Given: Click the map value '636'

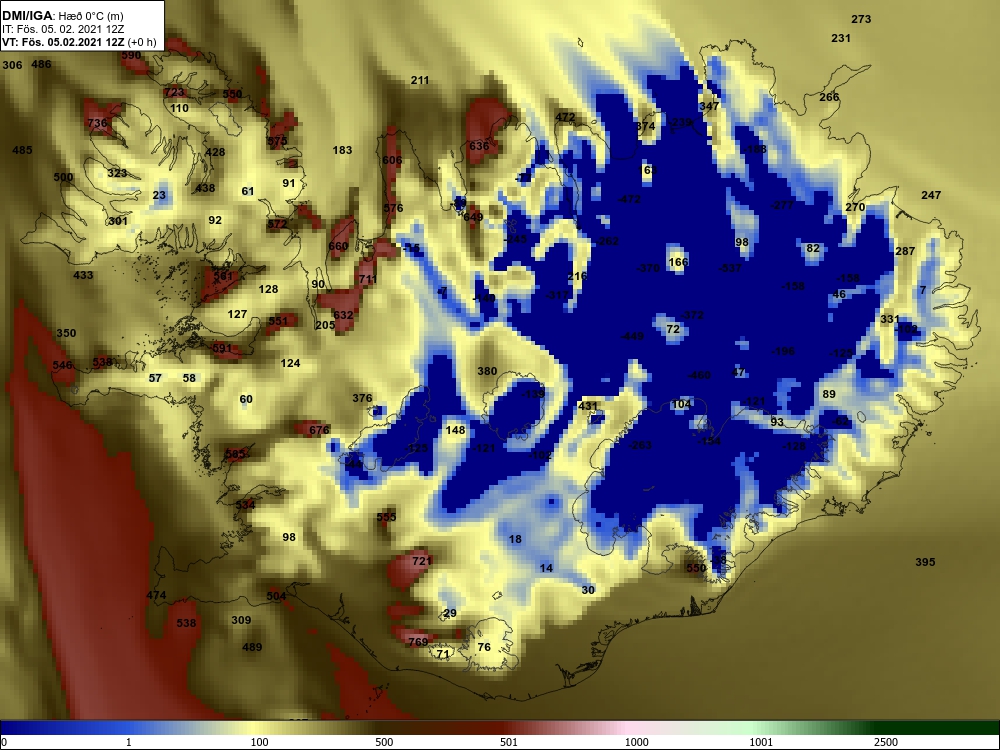Looking at the screenshot, I should 479,146.
